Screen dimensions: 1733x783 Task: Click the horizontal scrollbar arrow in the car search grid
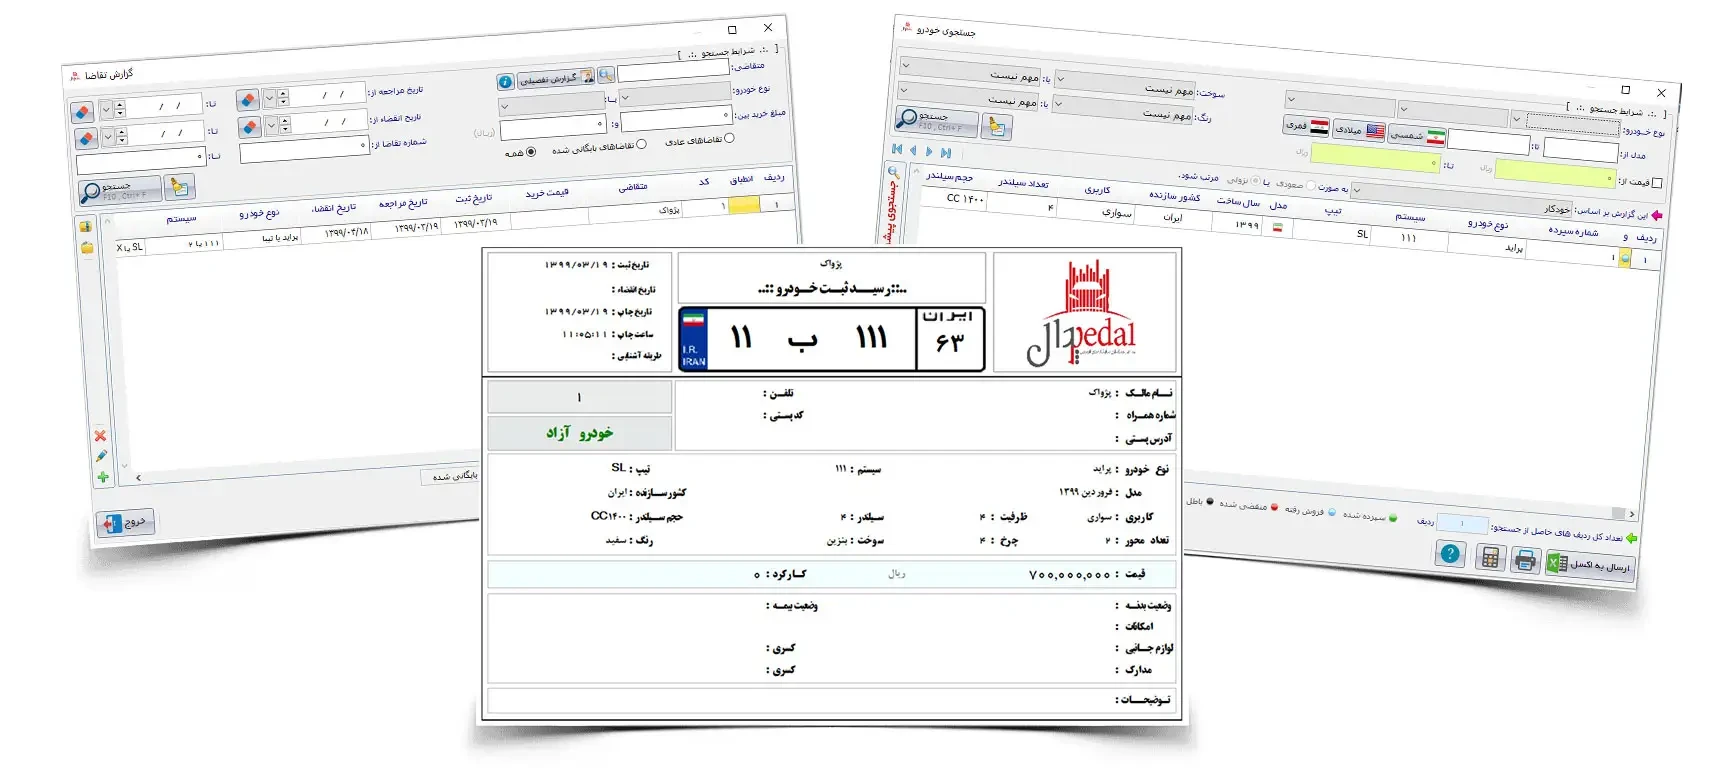coord(1632,515)
